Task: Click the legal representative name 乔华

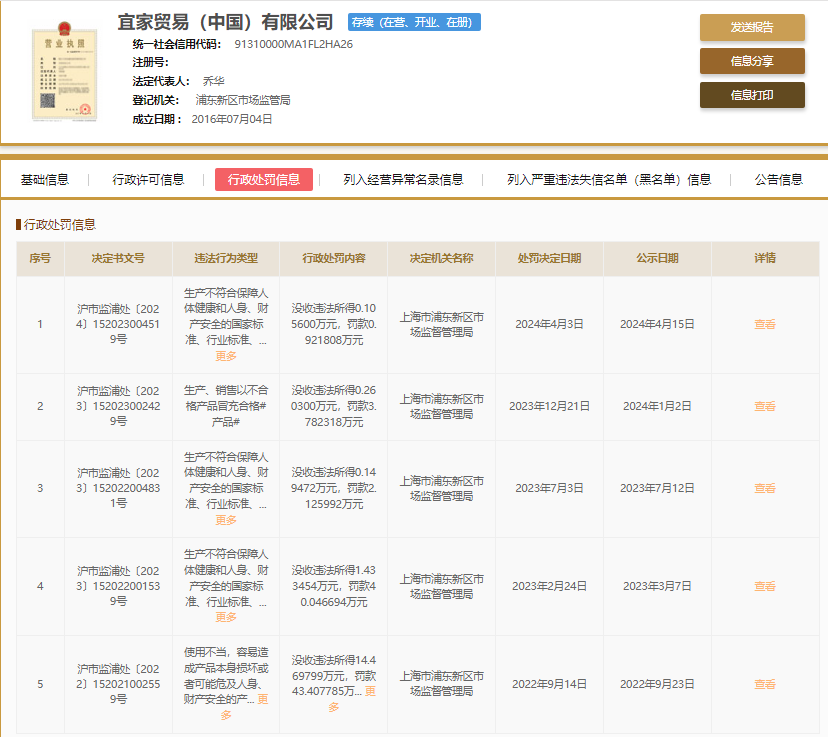Action: 213,81
